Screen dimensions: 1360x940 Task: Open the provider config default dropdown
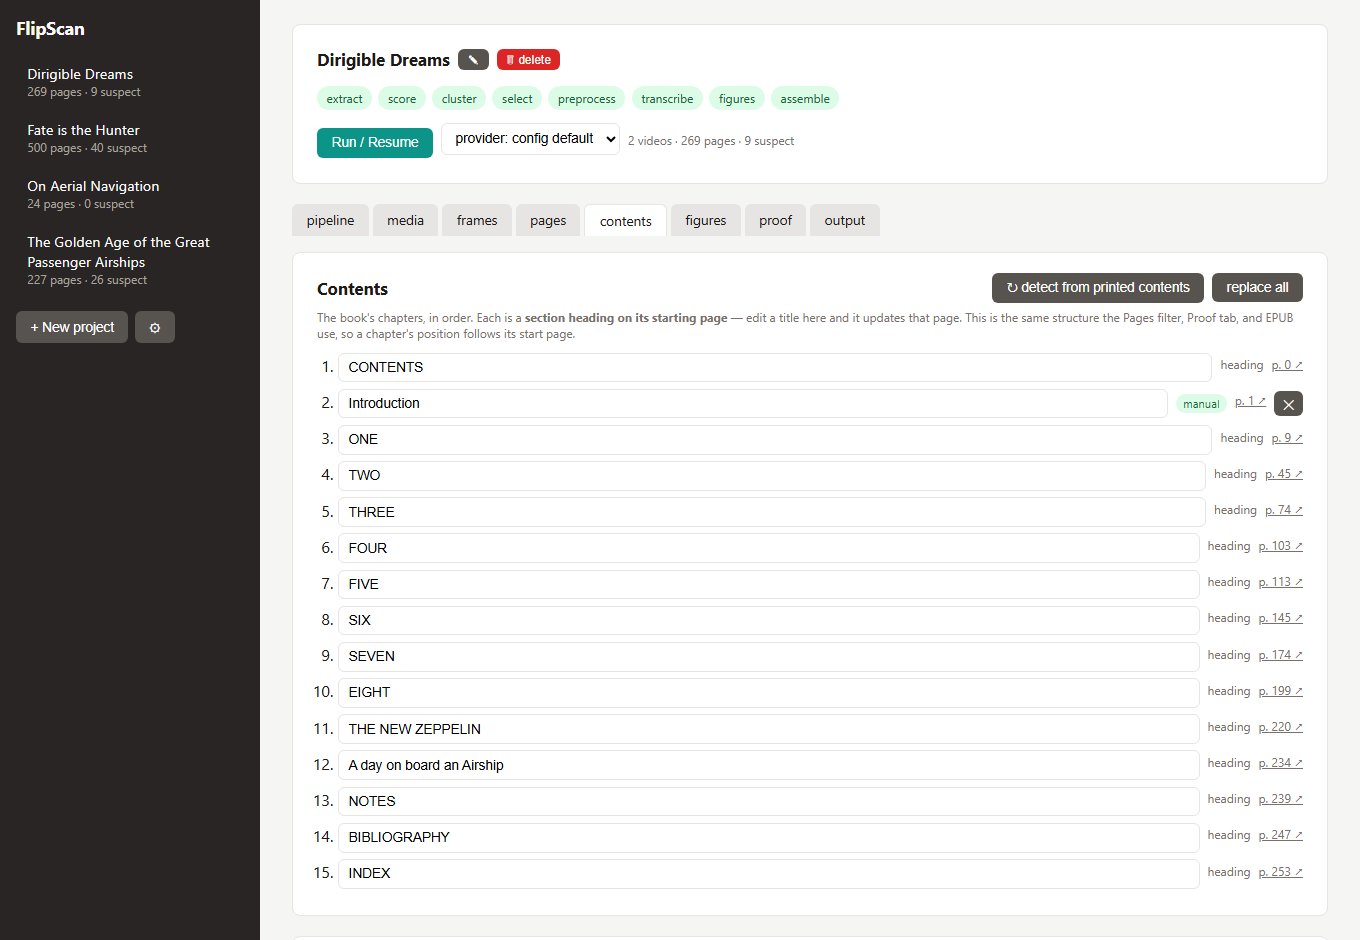530,139
